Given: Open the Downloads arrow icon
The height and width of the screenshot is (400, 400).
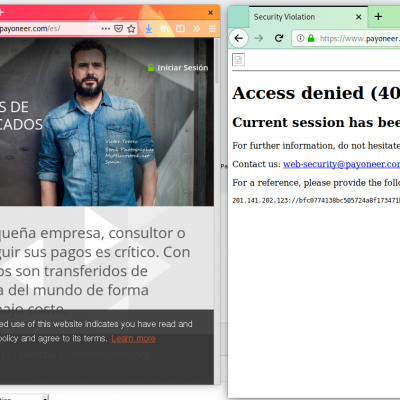Looking at the screenshot, I should (x=149, y=29).
